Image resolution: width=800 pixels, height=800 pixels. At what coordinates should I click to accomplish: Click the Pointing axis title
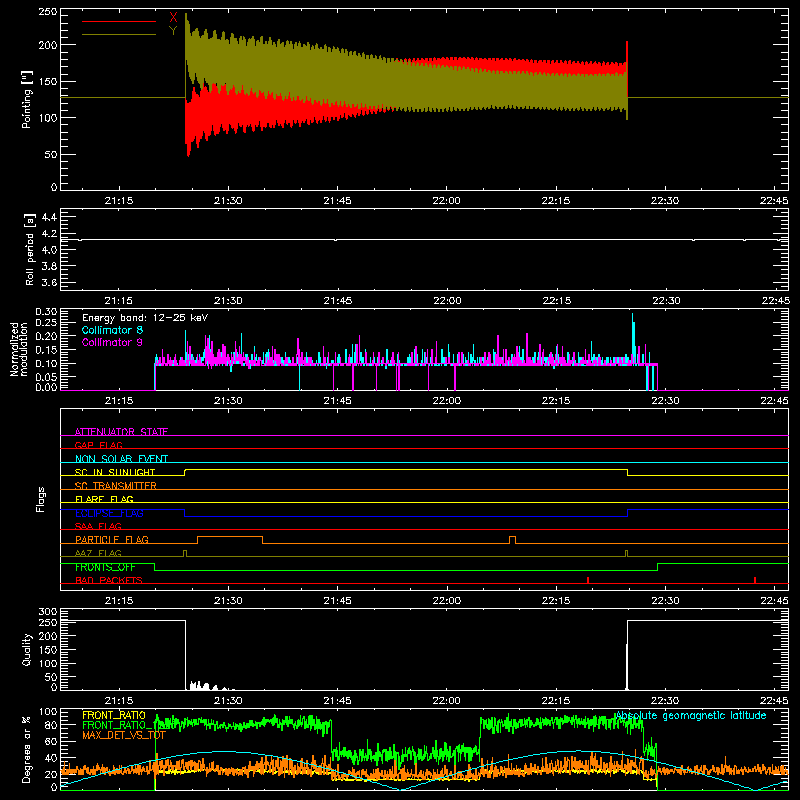[27, 99]
